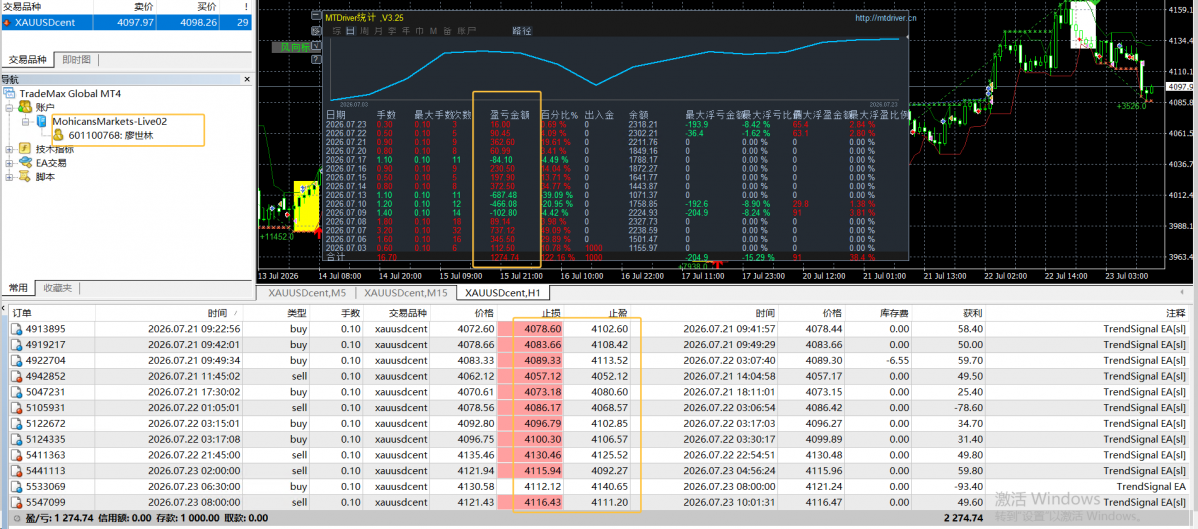The width and height of the screenshot is (1198, 529).
Task: Click the XAUUSDcent symbol arrow icon
Action: (7, 23)
